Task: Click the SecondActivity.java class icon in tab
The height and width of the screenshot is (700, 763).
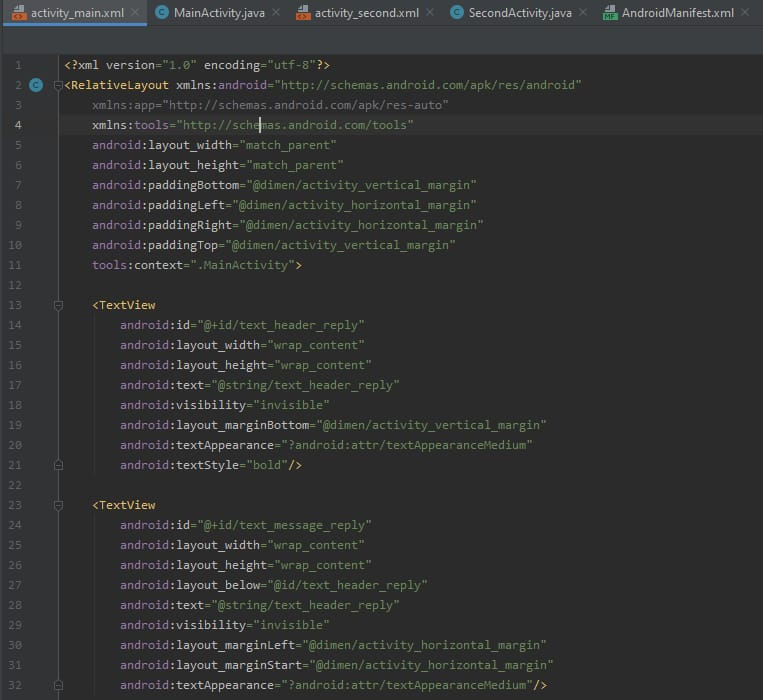Action: (x=456, y=12)
